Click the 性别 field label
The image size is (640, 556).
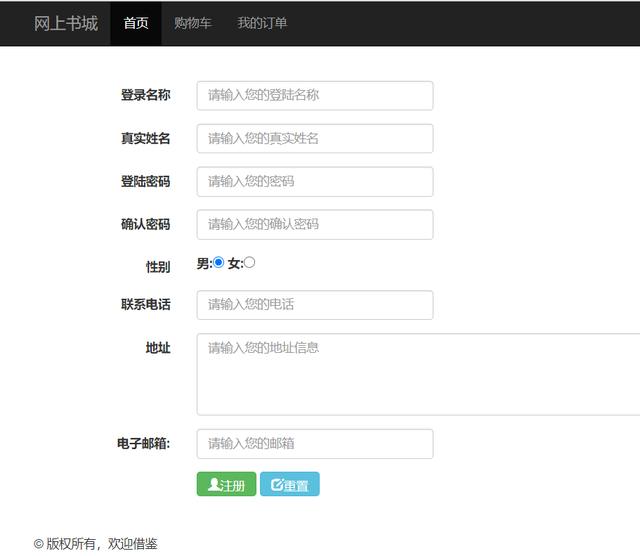[158, 267]
